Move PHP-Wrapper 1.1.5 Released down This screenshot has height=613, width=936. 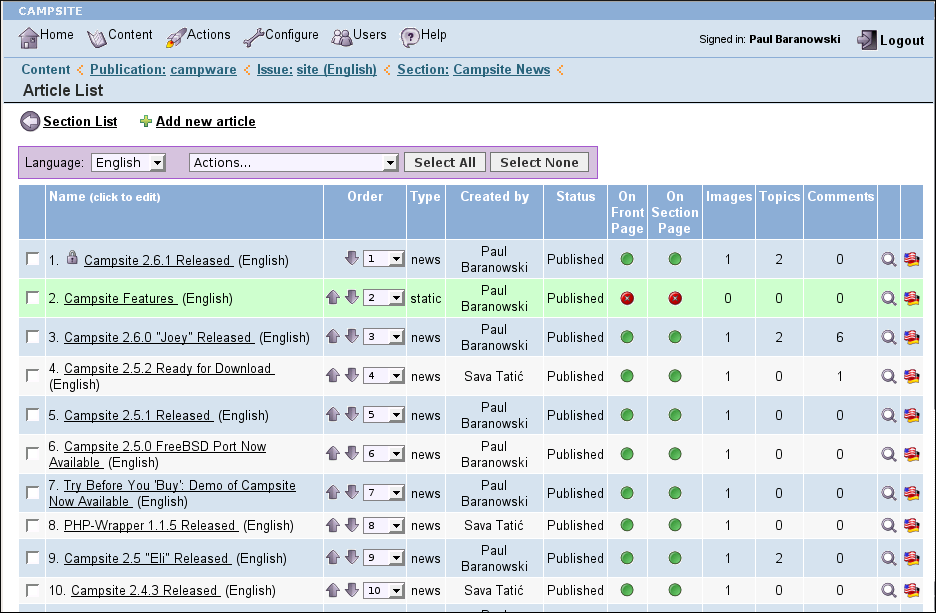coord(352,525)
